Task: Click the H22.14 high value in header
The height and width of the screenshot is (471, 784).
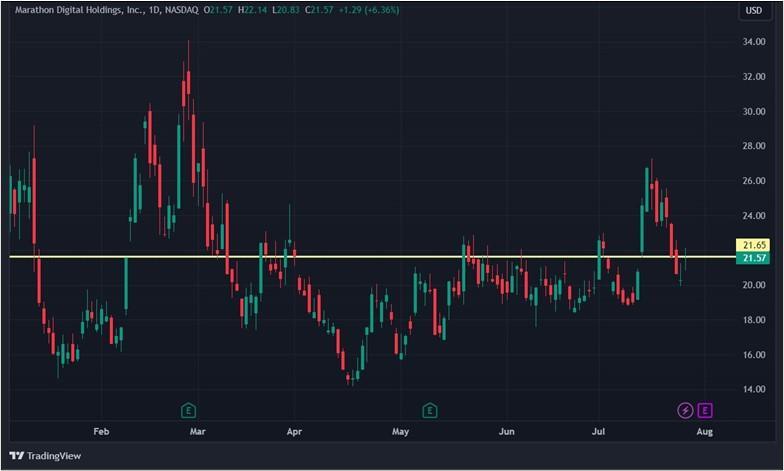Action: (x=252, y=10)
